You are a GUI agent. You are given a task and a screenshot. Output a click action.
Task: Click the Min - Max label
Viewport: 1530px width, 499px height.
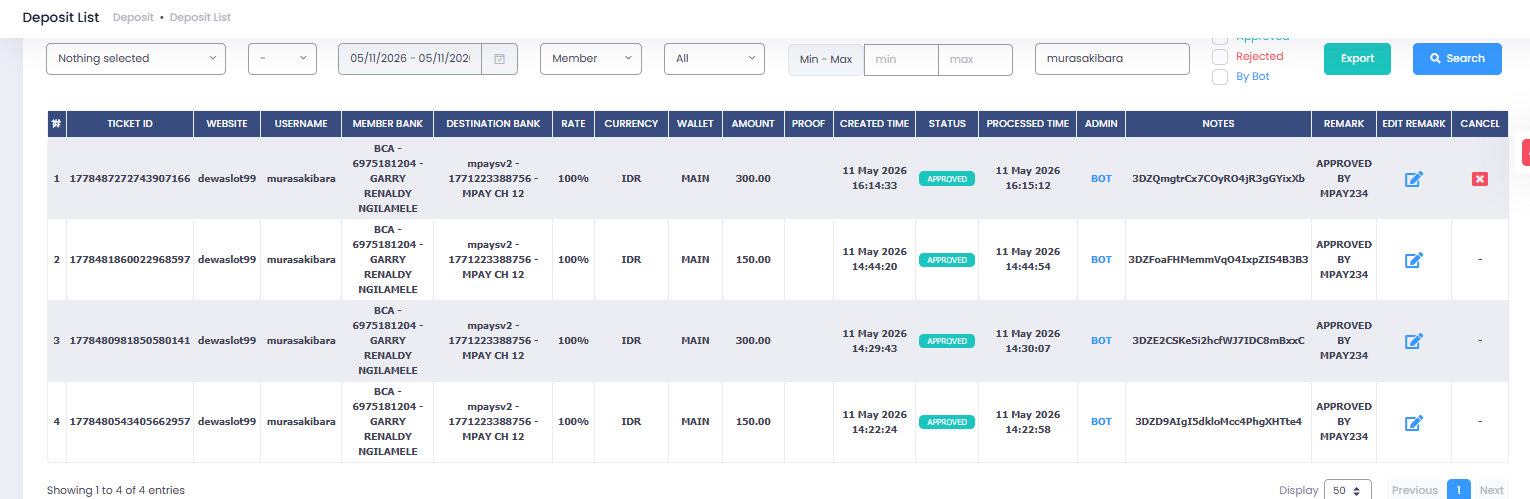(x=826, y=59)
